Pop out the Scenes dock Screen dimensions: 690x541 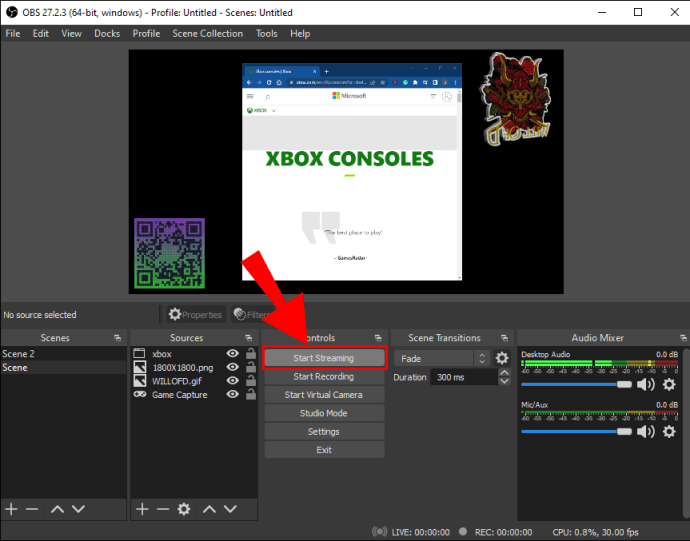coord(117,338)
